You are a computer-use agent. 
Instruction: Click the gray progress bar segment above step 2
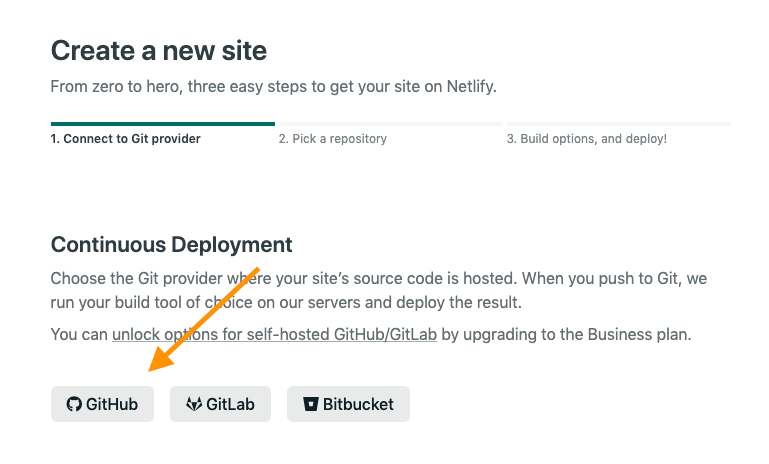coord(389,124)
